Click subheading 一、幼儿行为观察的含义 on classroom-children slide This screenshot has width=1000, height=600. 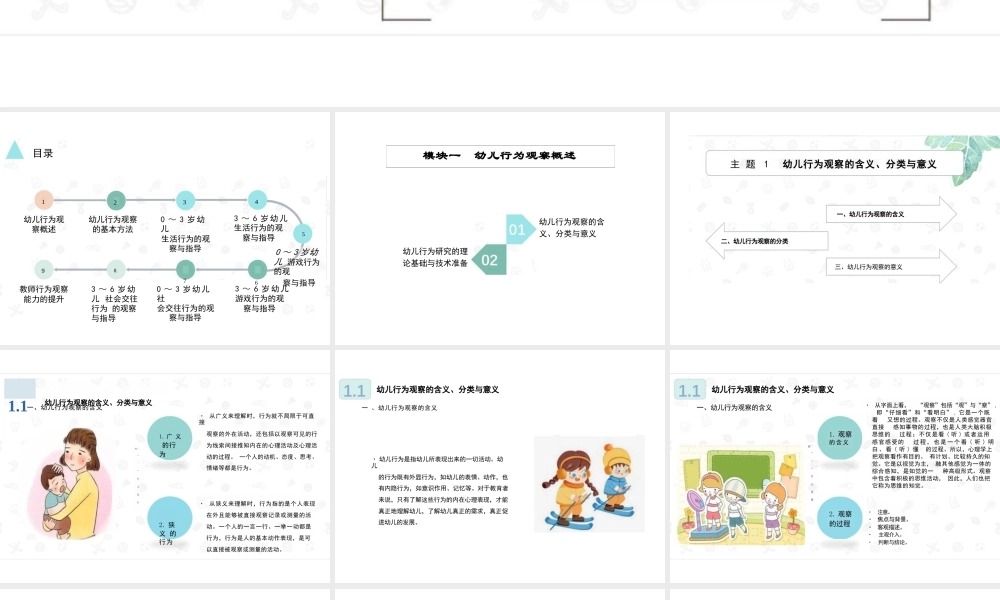tap(734, 407)
